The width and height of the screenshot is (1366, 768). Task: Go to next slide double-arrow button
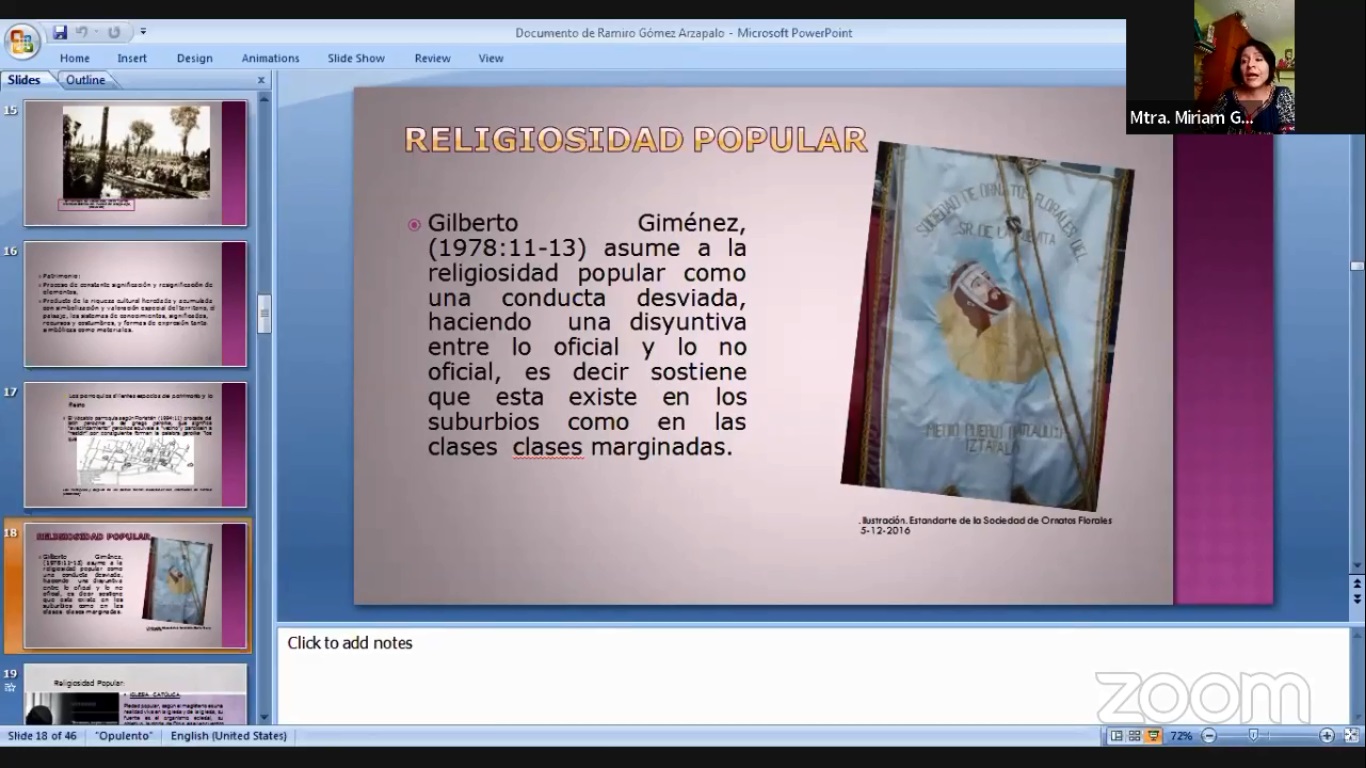(1357, 598)
